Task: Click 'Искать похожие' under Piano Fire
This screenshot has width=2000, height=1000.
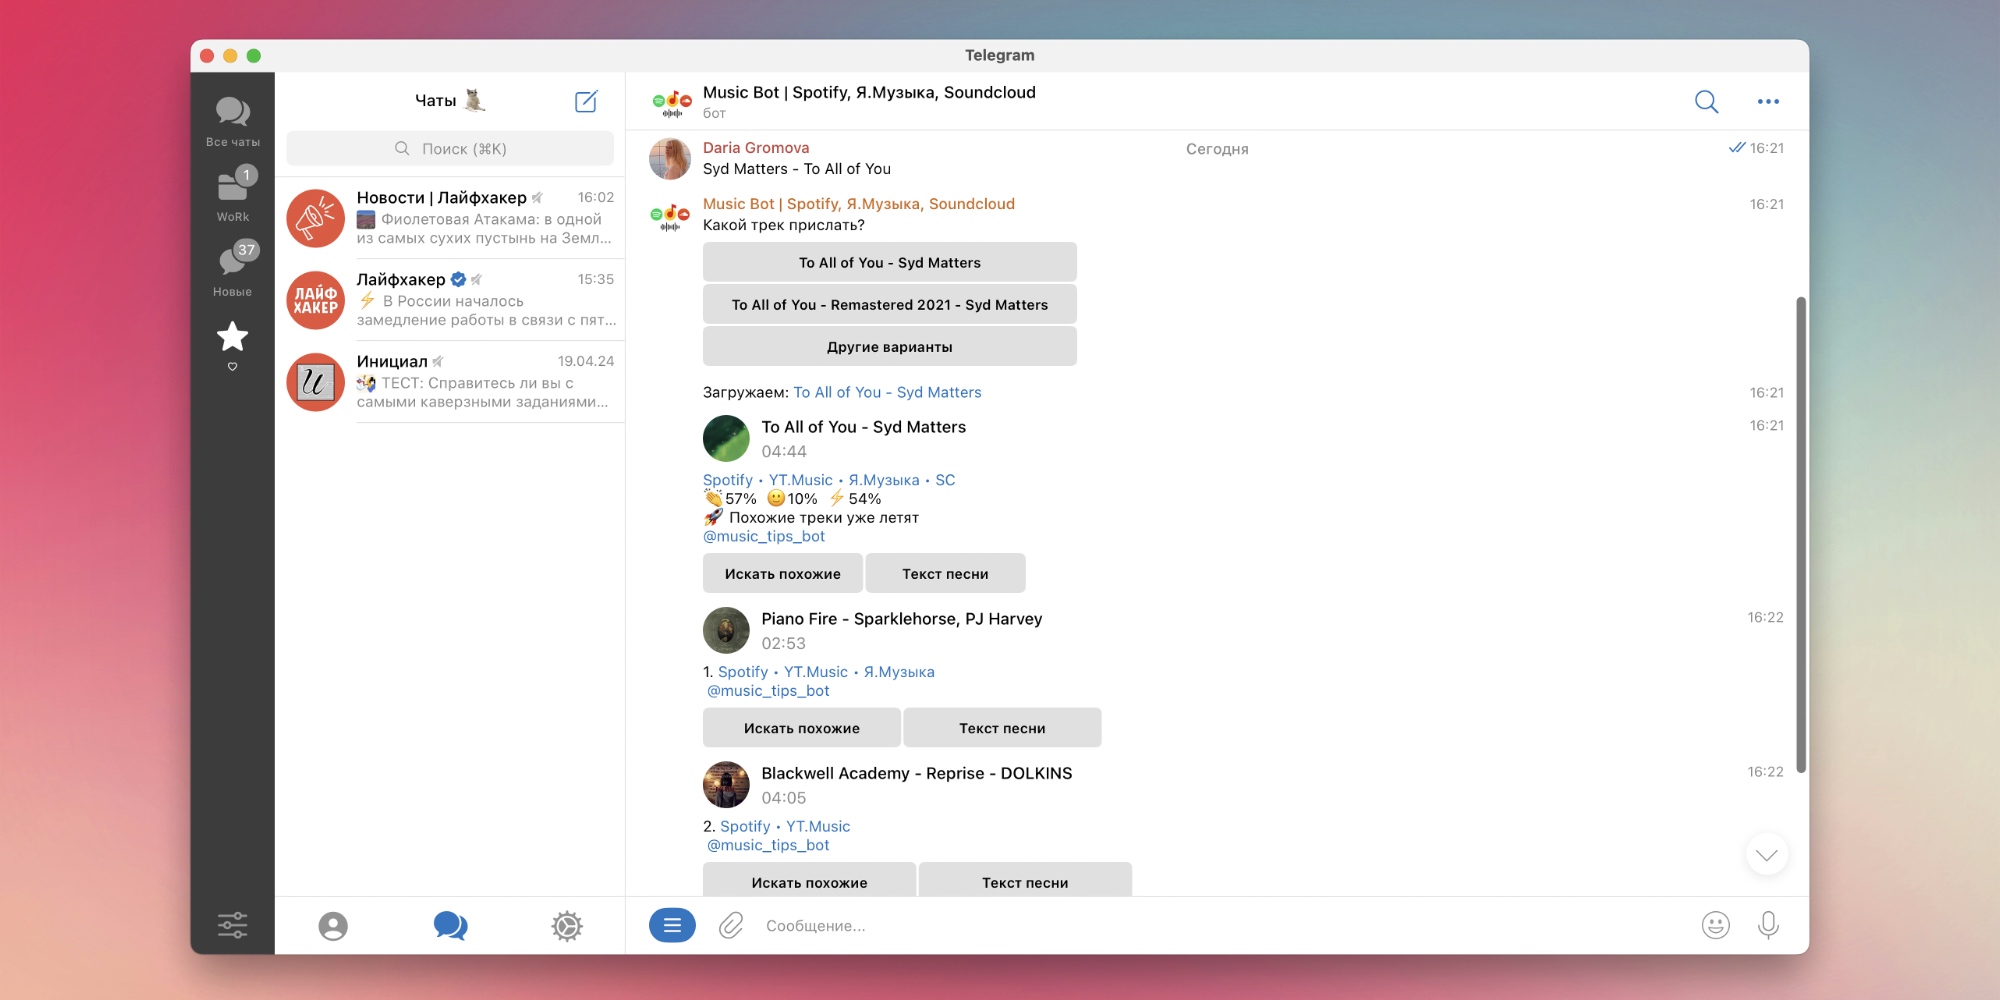Action: tap(801, 728)
